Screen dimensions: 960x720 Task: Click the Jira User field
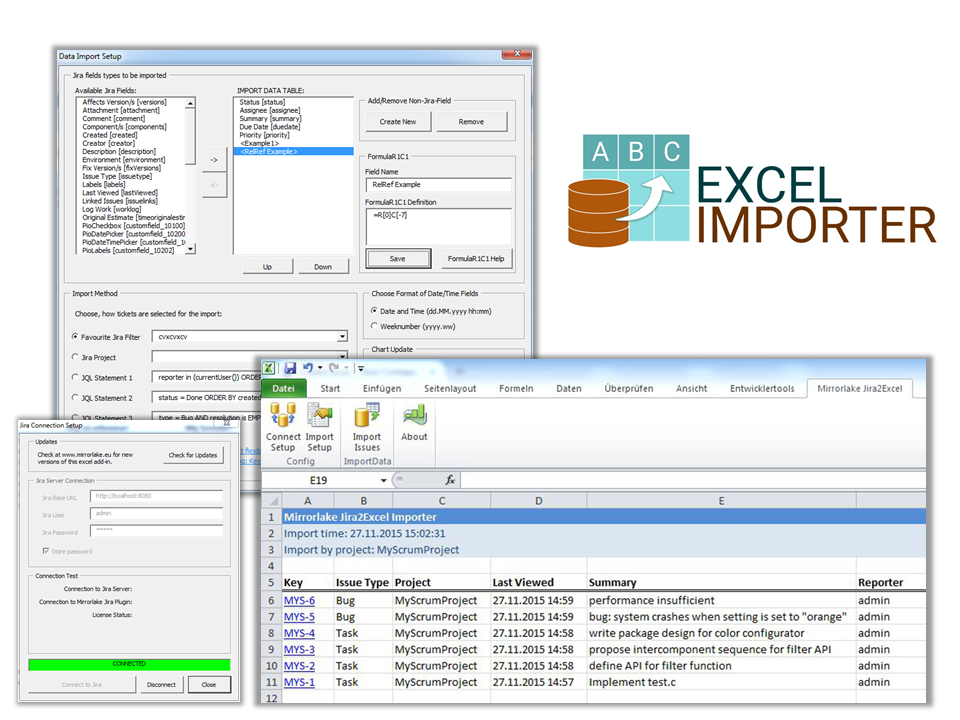pyautogui.click(x=156, y=514)
